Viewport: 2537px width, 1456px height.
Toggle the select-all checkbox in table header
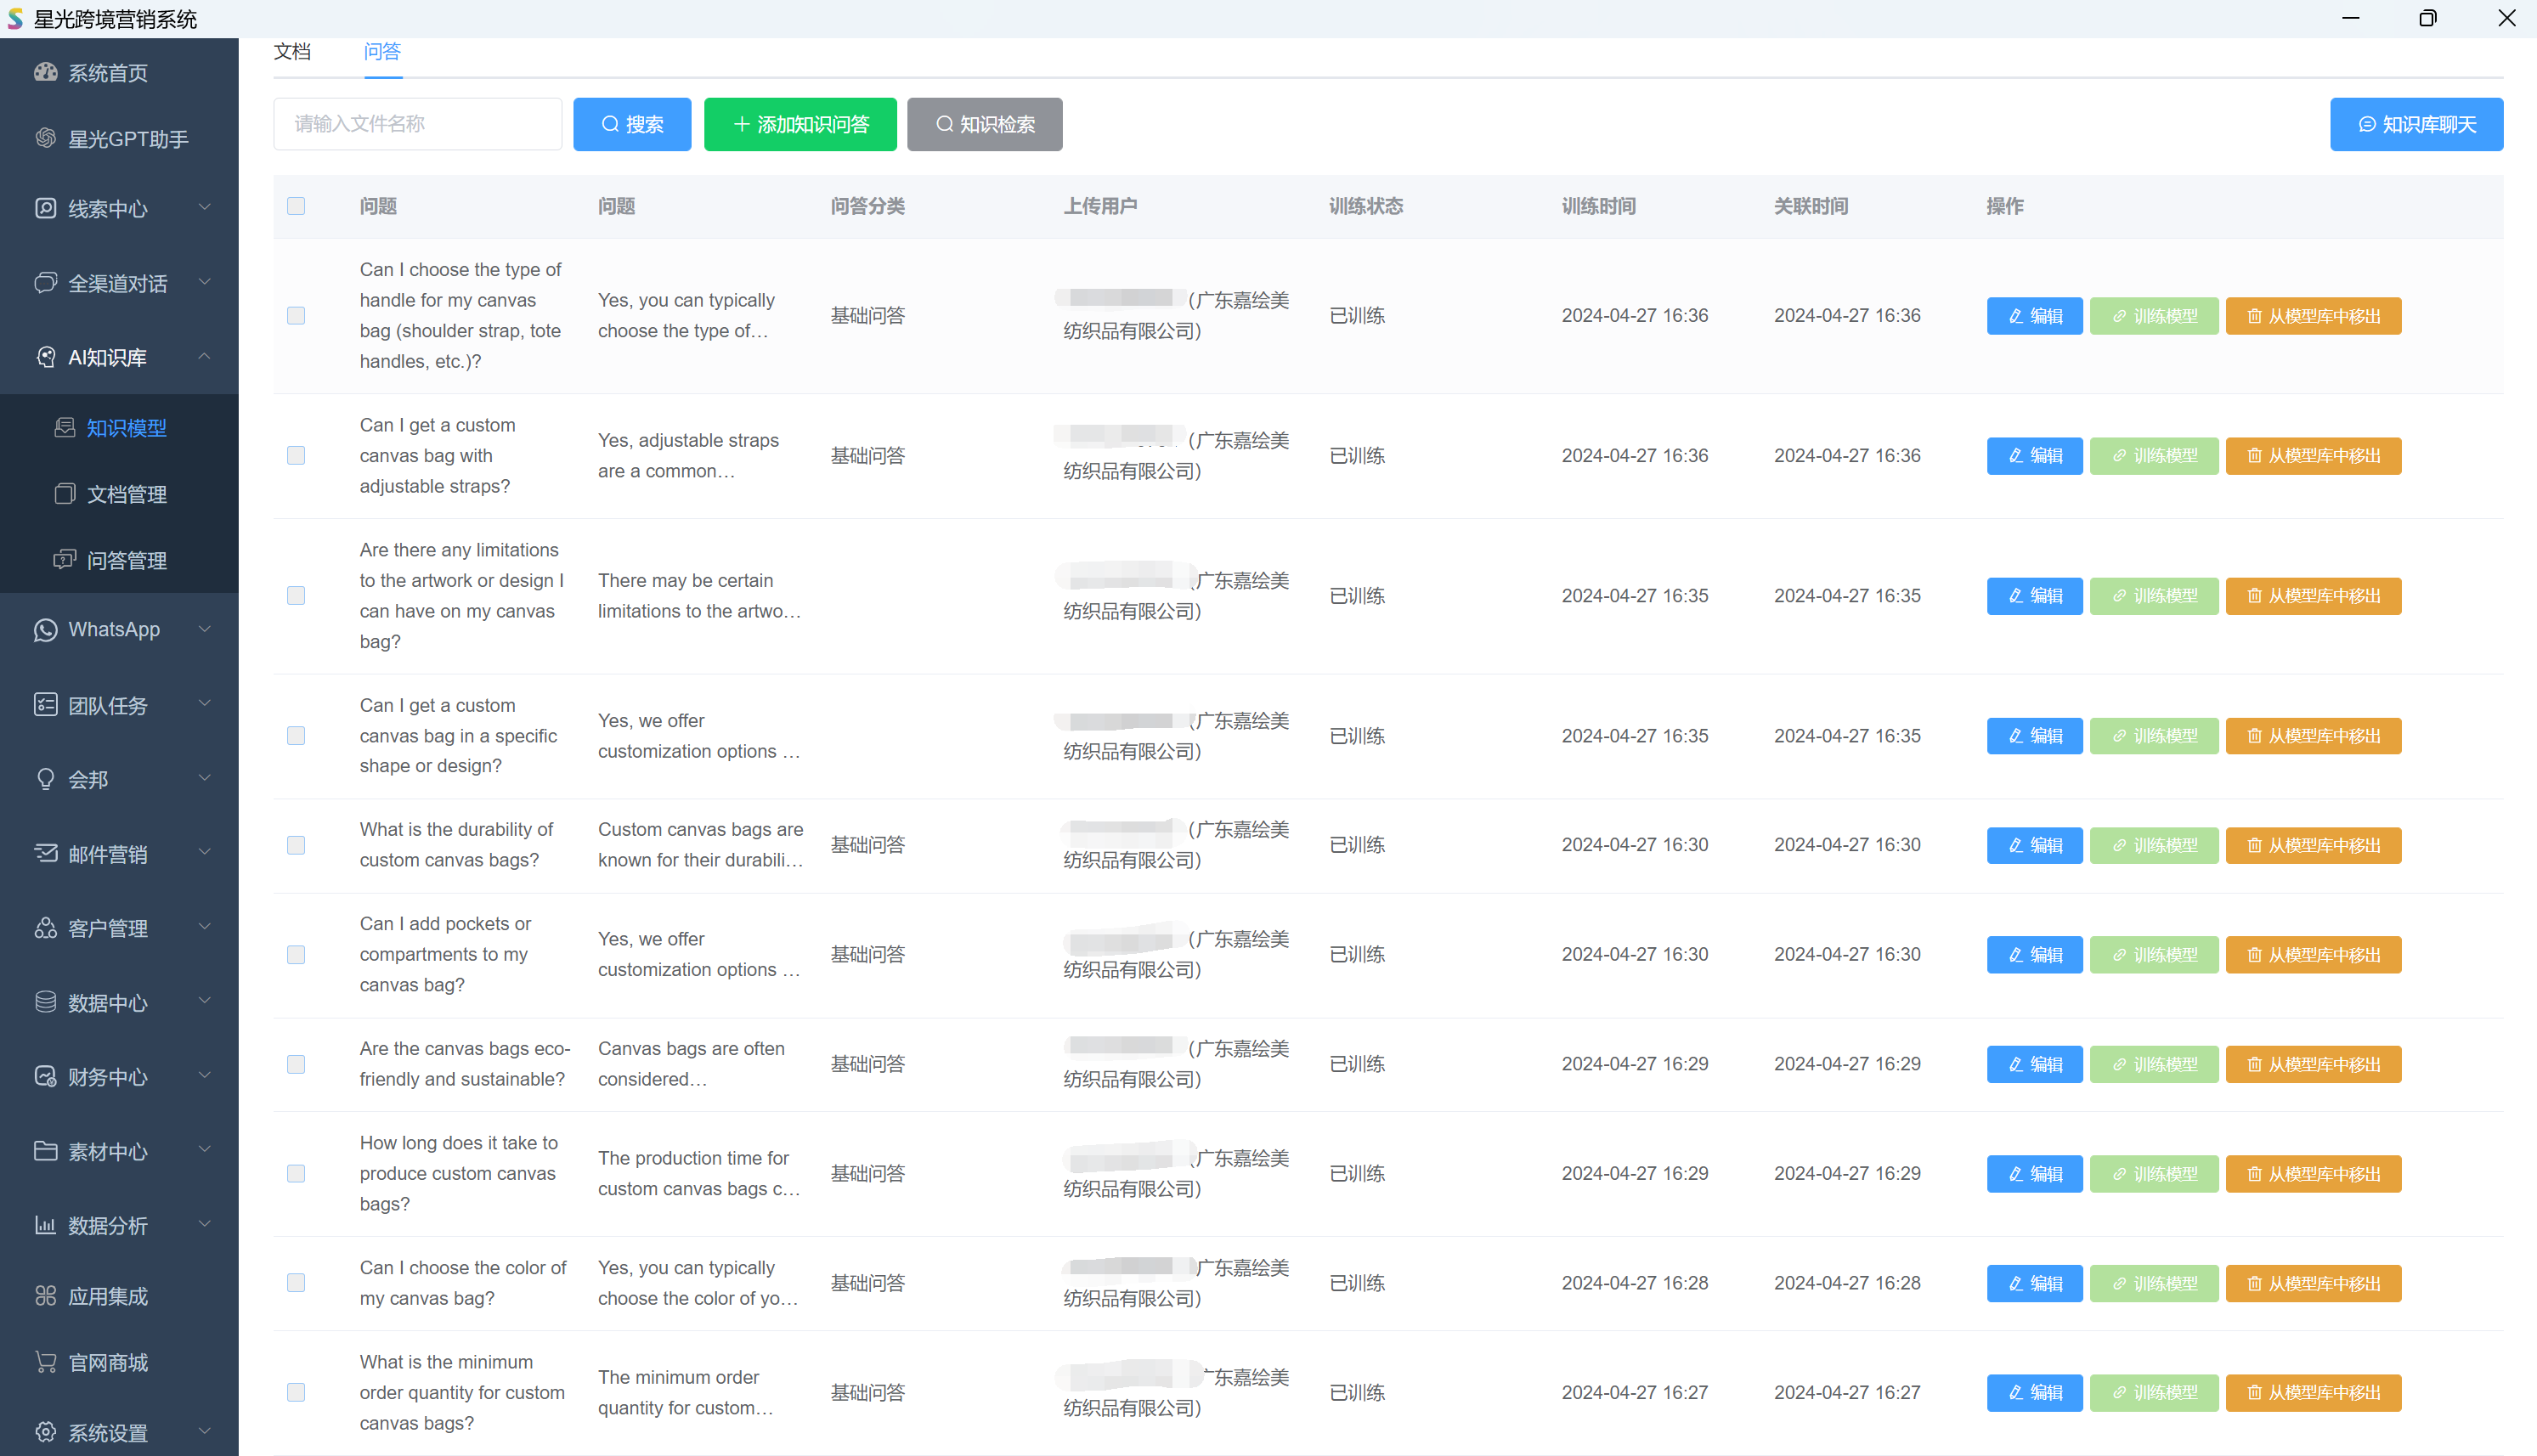(x=296, y=206)
